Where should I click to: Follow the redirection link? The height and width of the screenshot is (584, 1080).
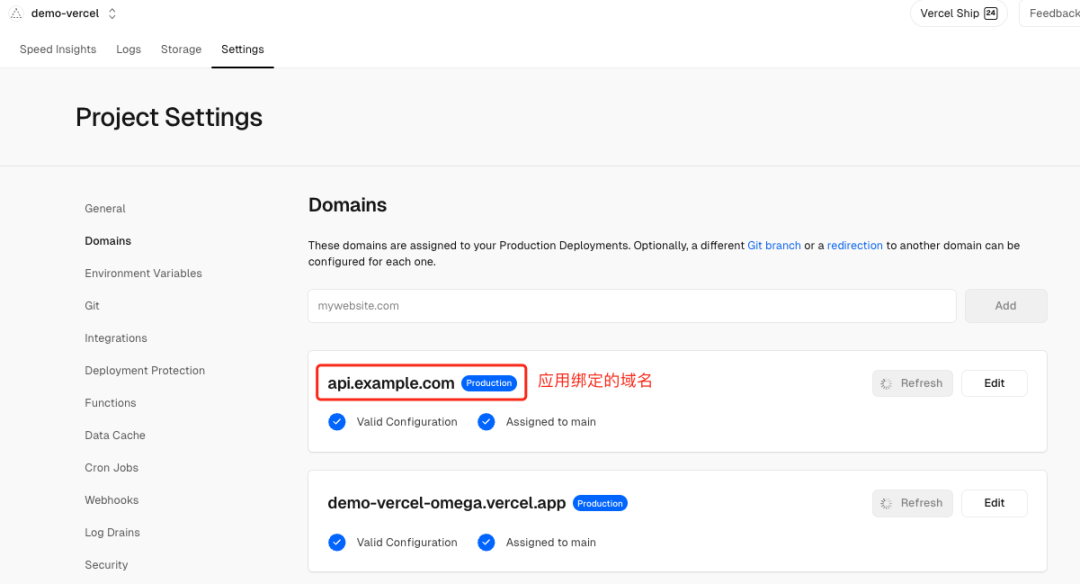coord(855,245)
